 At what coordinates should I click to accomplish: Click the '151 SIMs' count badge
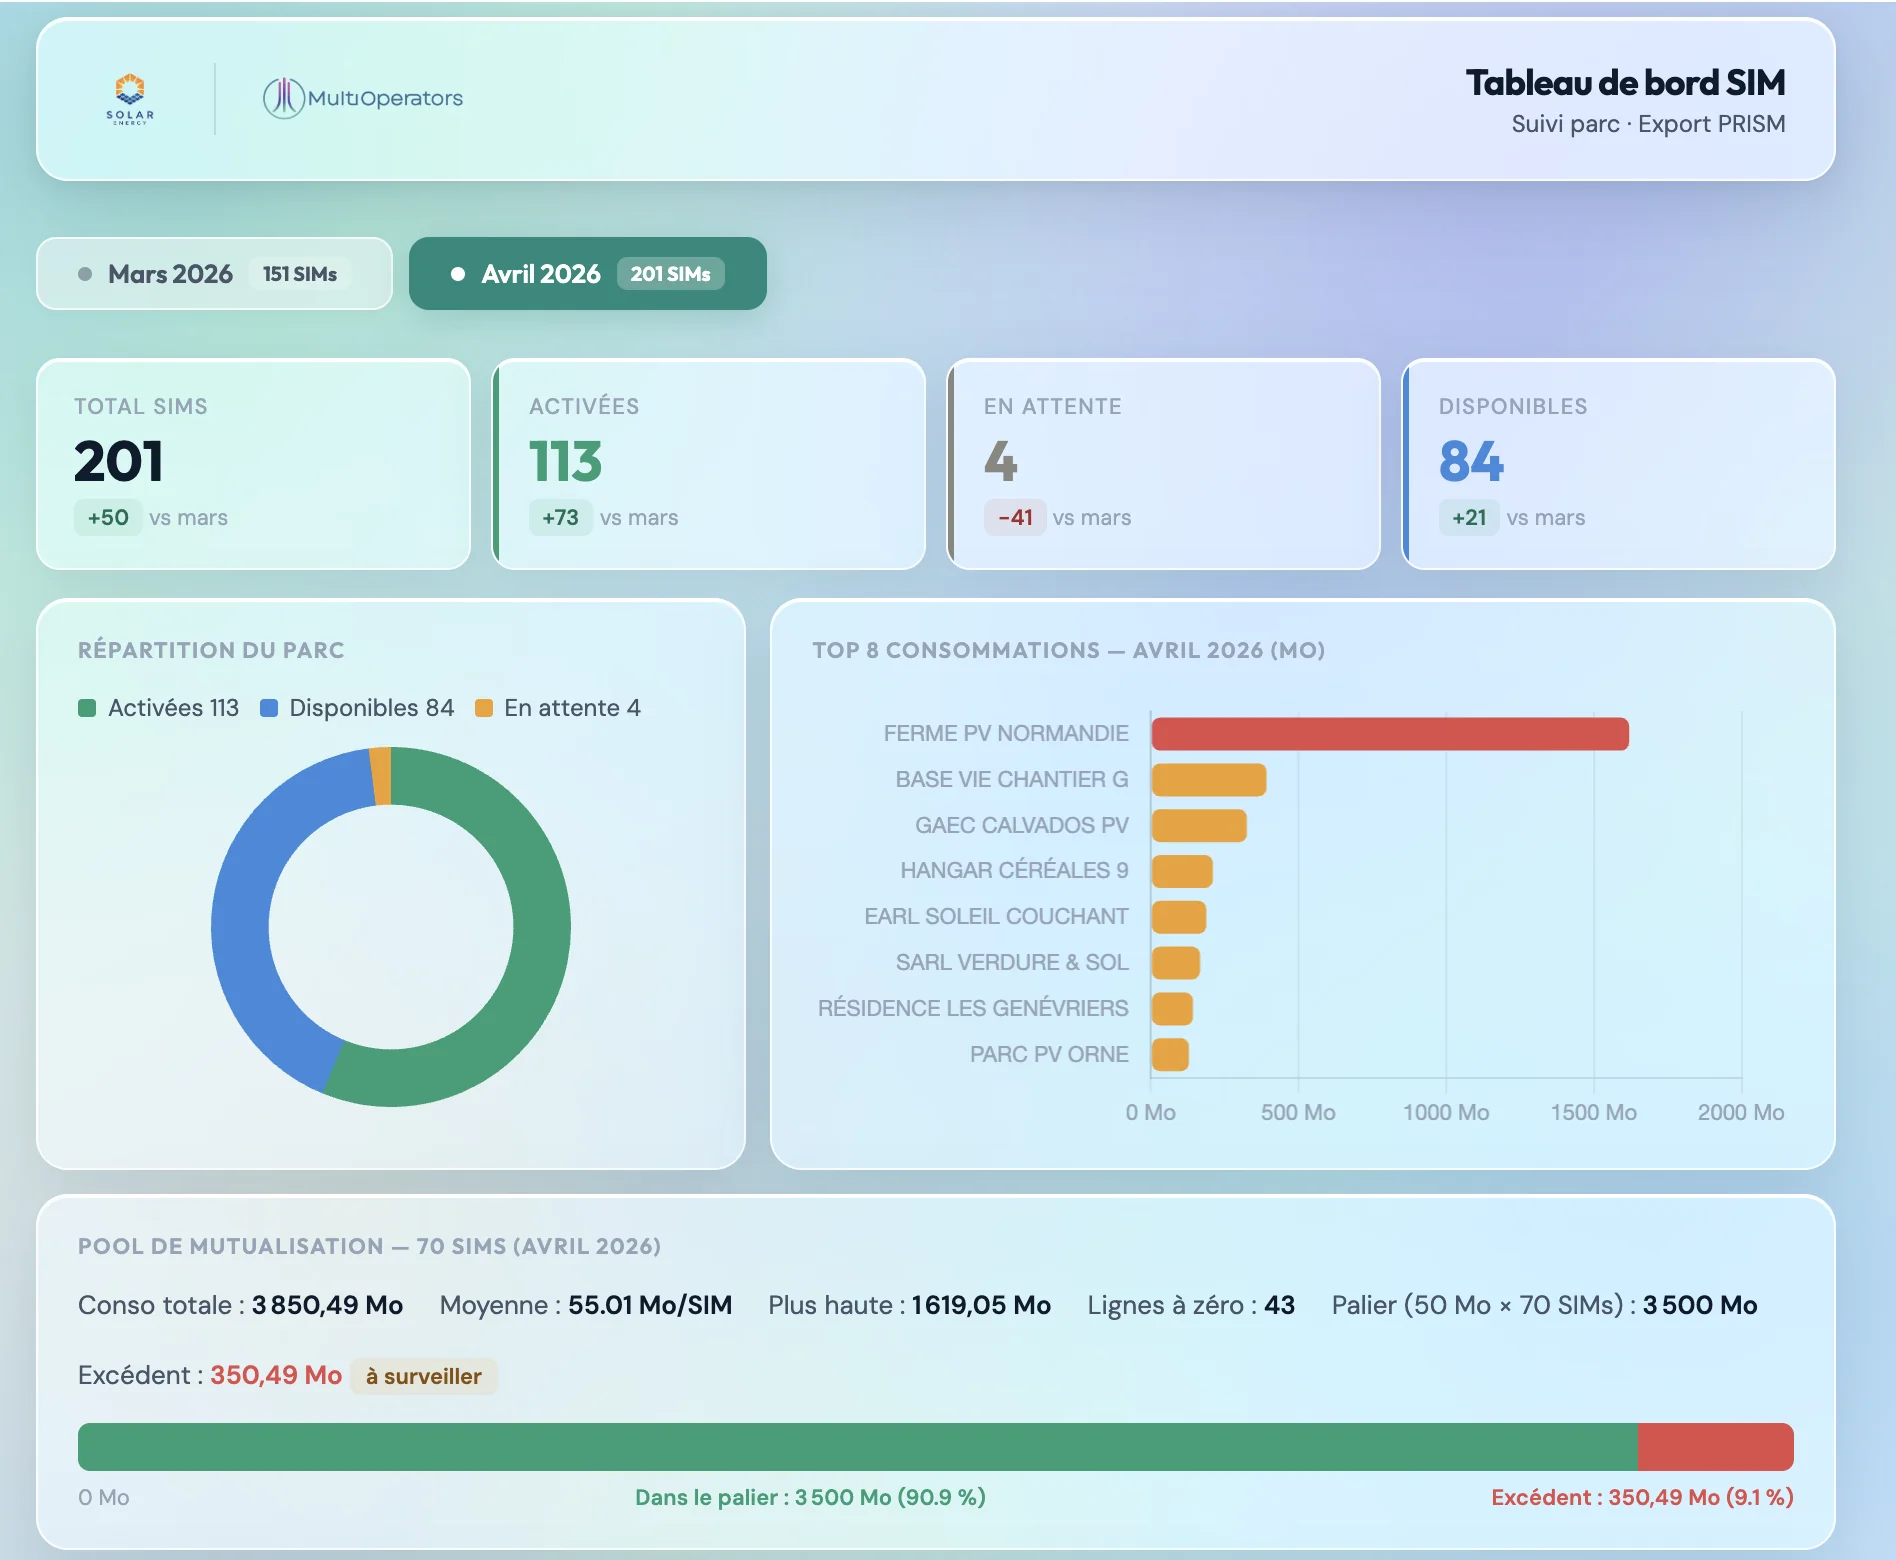tap(300, 274)
